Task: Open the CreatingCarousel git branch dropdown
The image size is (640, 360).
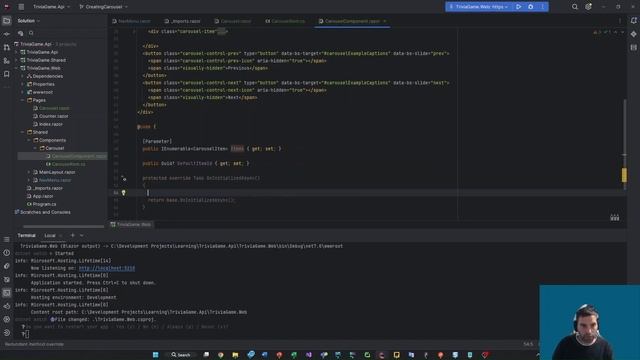Action: (x=104, y=7)
